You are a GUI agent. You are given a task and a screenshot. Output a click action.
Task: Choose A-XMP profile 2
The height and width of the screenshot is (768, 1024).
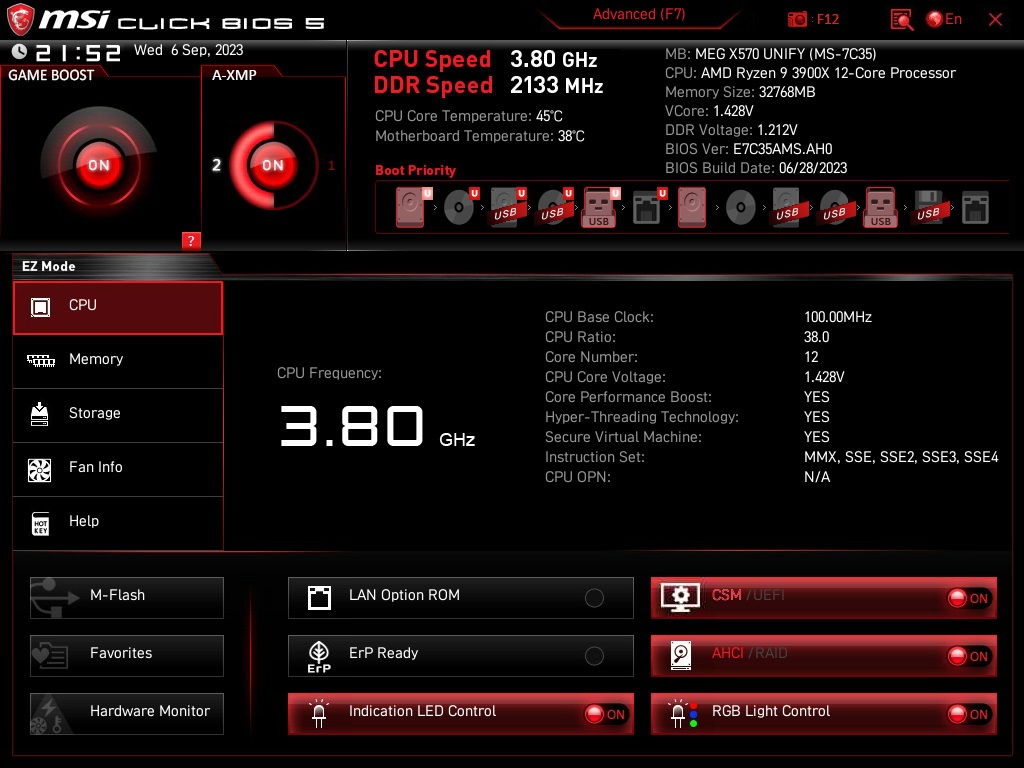(217, 165)
